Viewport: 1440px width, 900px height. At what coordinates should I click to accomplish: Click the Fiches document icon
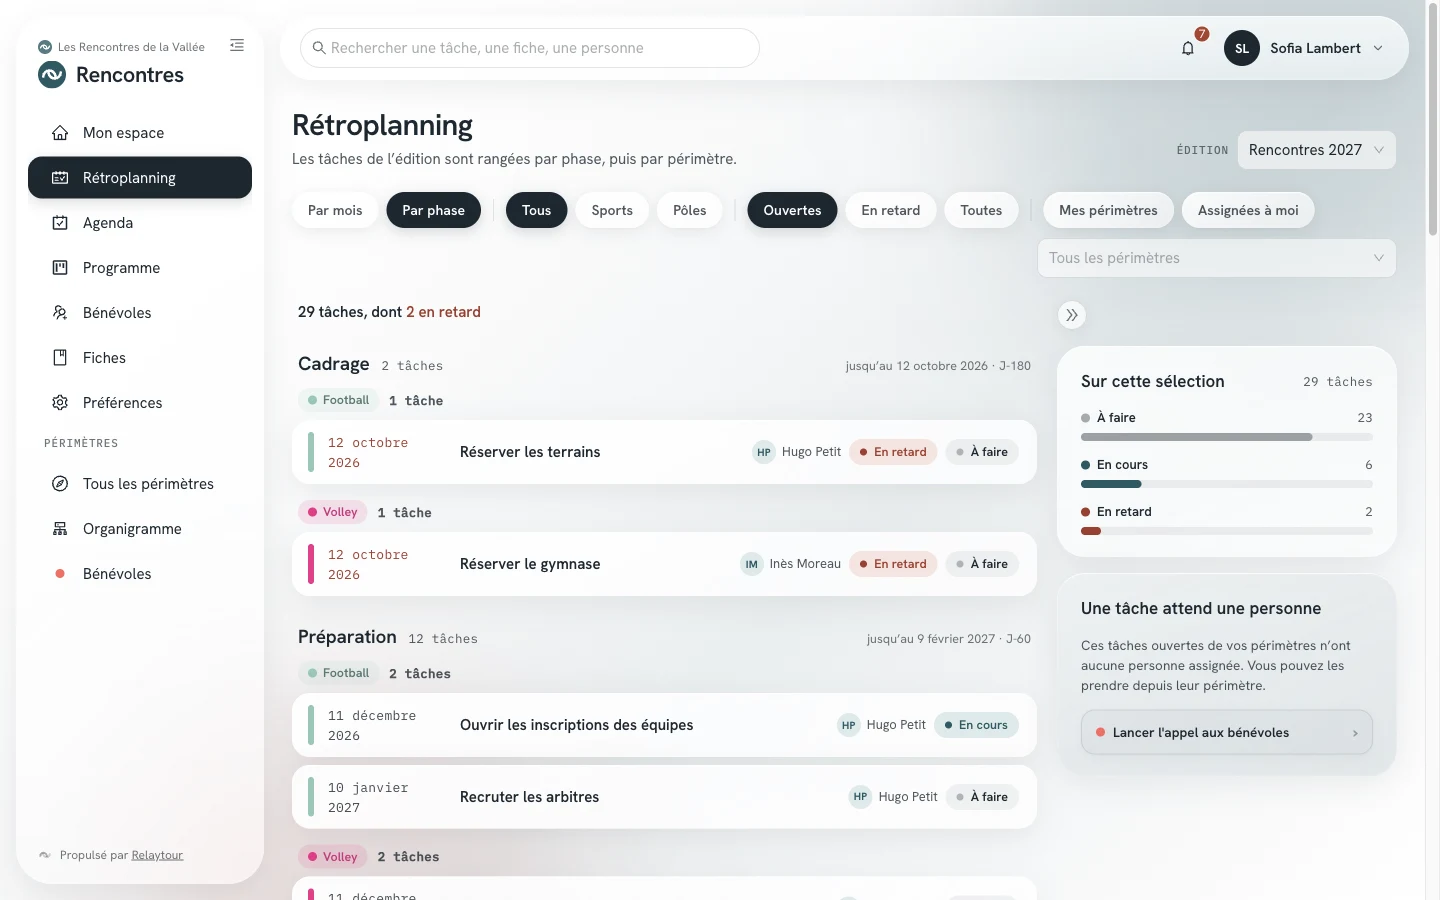(x=60, y=358)
